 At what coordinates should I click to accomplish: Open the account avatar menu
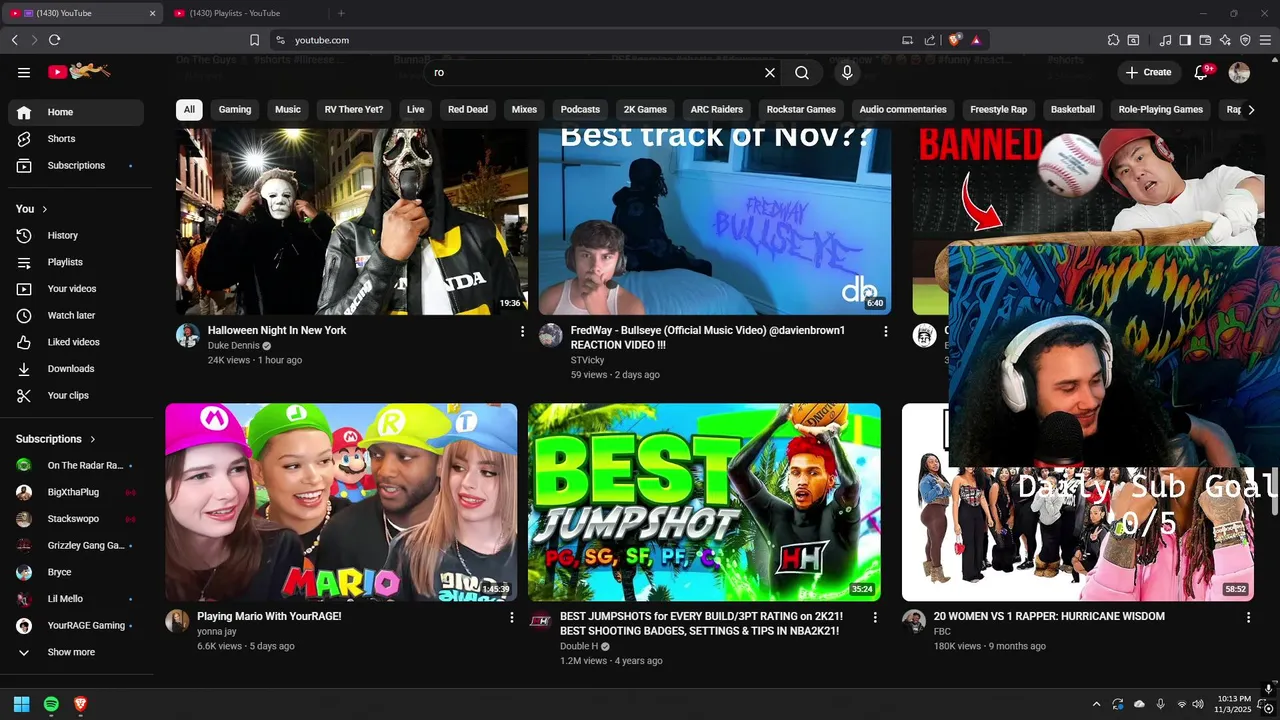click(x=1239, y=72)
